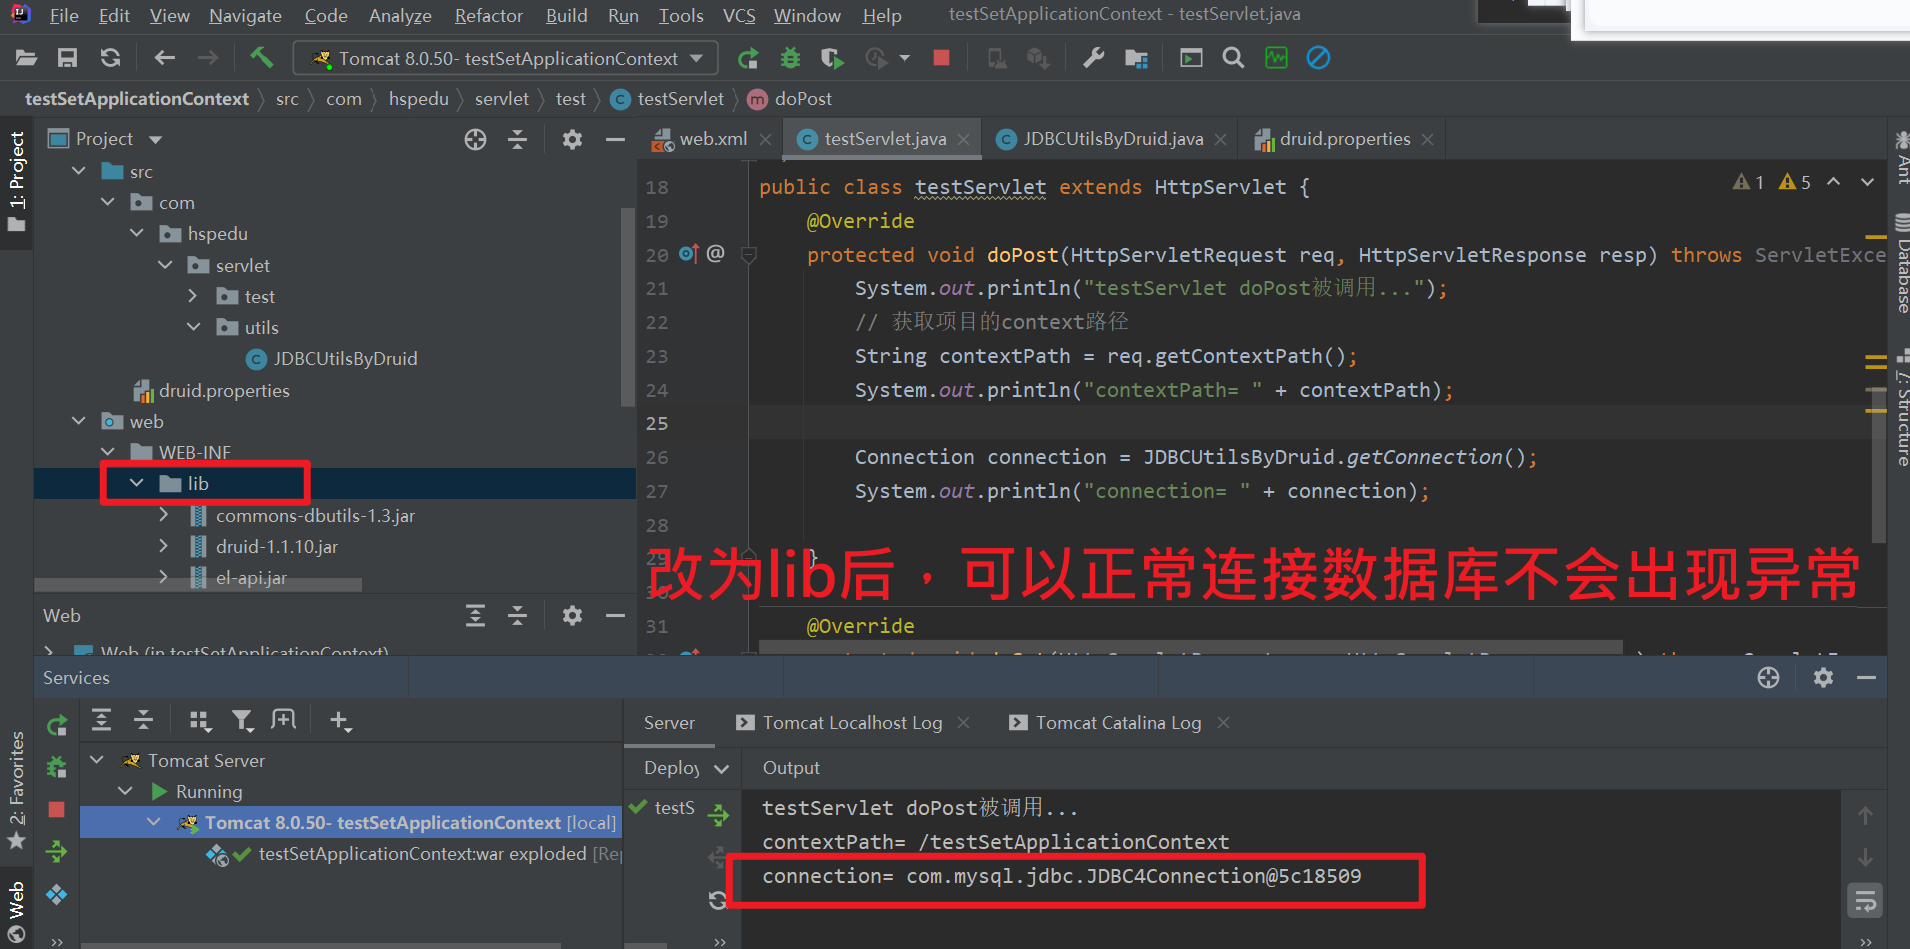Open Run dropdown arrow beside profiler
1910x949 pixels.
tap(905, 58)
